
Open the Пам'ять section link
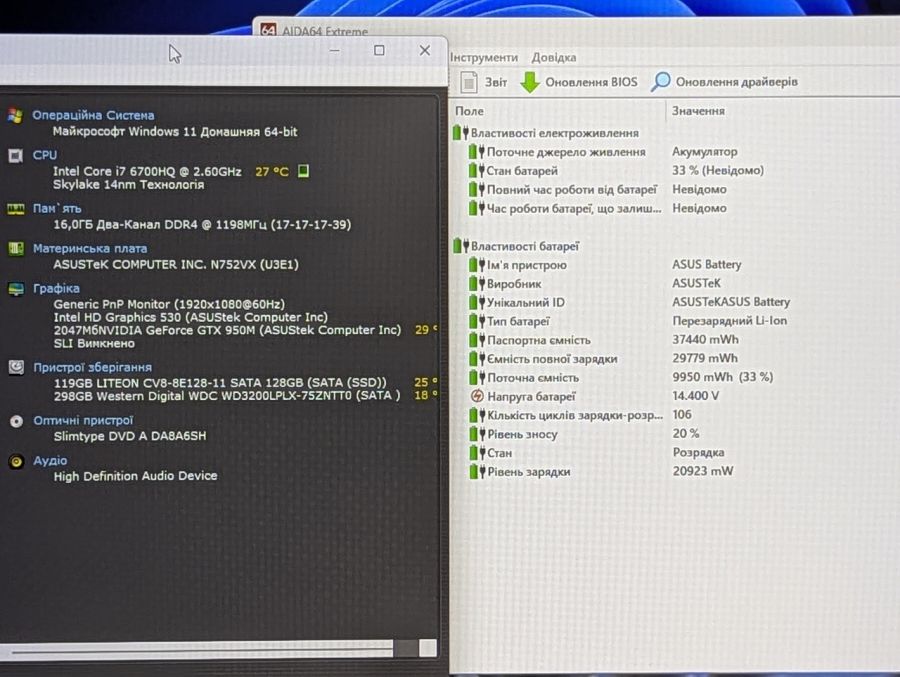click(57, 208)
